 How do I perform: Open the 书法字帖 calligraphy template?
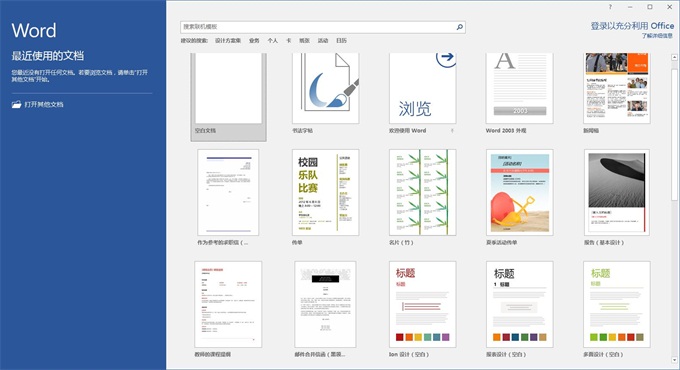coord(325,88)
